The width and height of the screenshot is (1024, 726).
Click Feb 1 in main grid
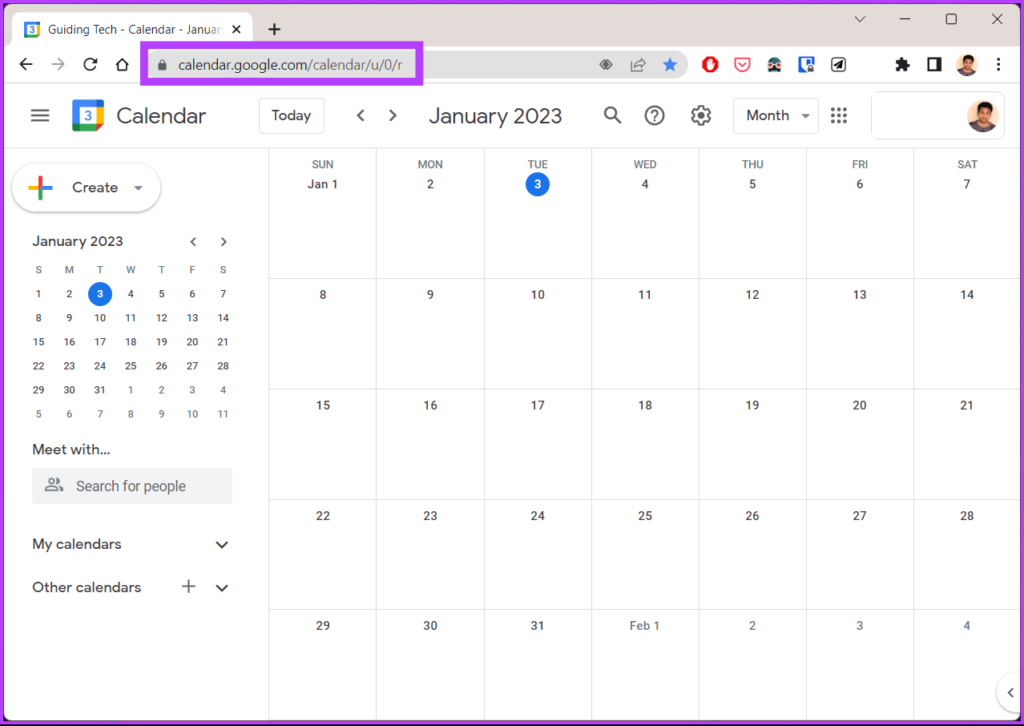click(645, 625)
